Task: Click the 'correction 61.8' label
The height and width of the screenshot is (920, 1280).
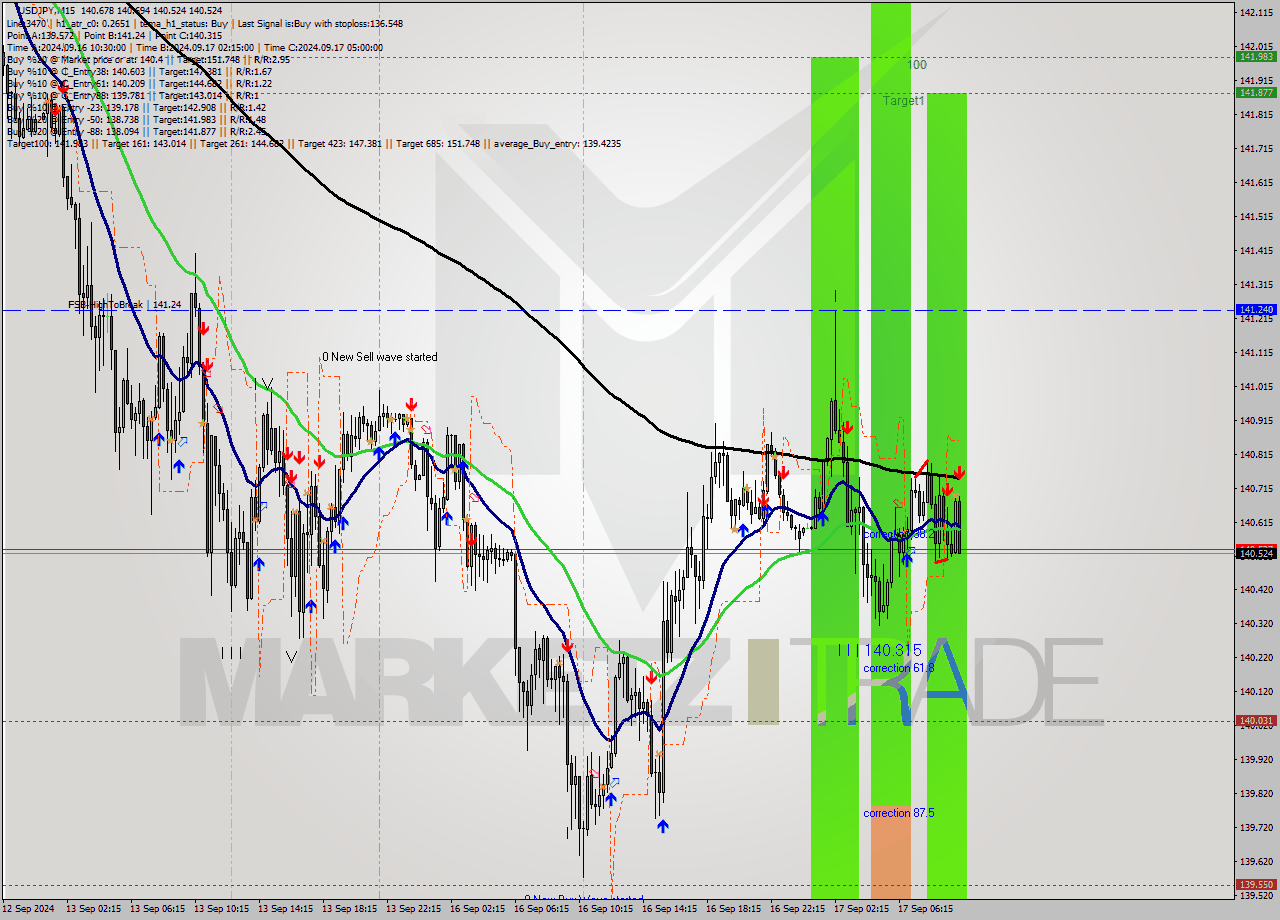Action: tap(899, 668)
